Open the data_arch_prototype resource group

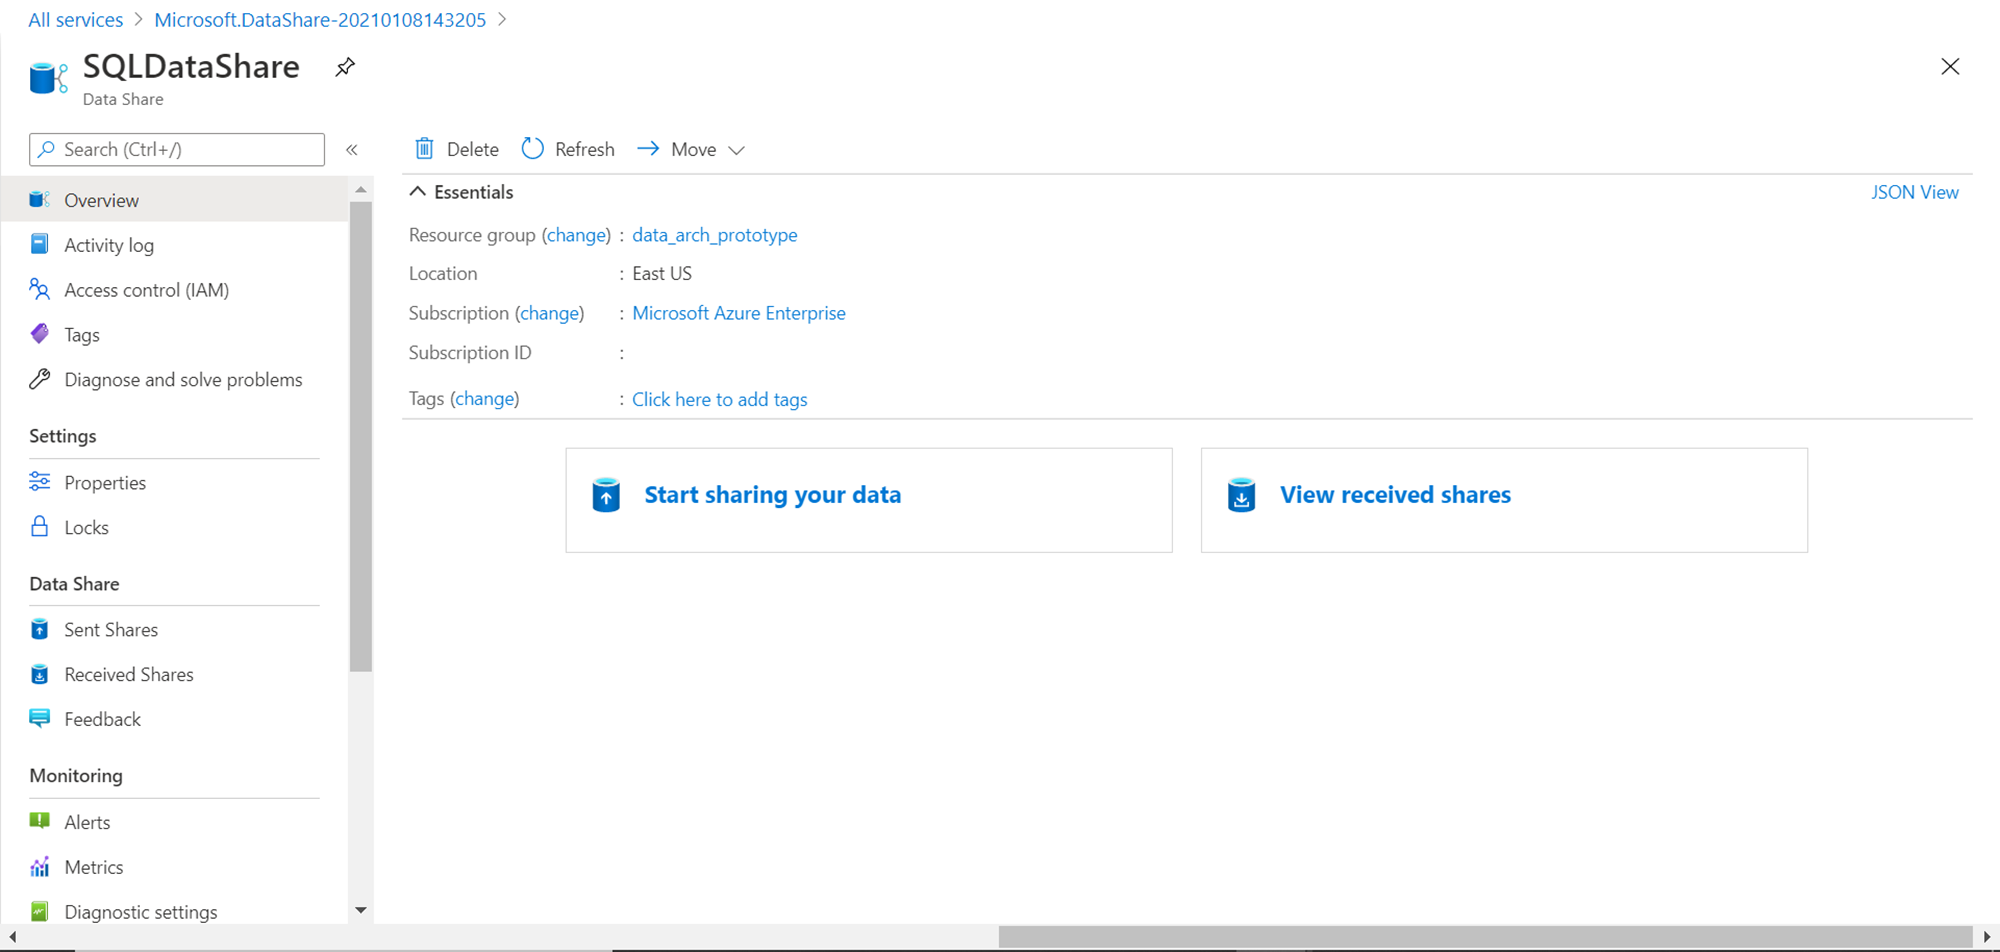click(x=715, y=235)
